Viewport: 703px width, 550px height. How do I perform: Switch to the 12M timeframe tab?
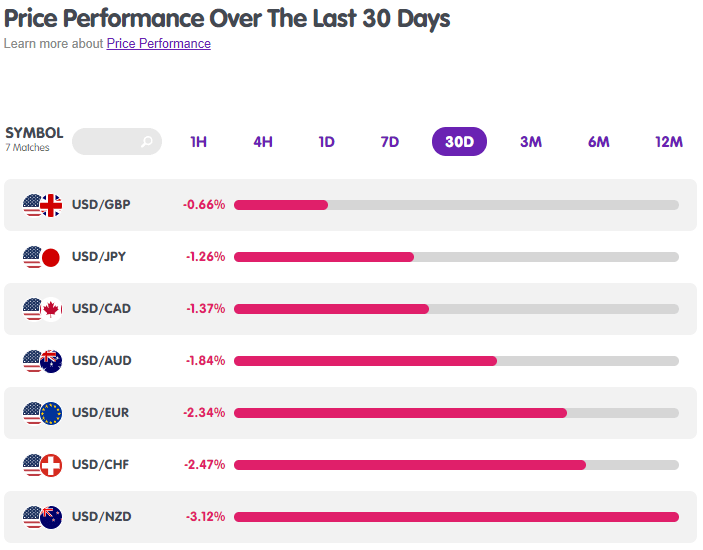[669, 142]
